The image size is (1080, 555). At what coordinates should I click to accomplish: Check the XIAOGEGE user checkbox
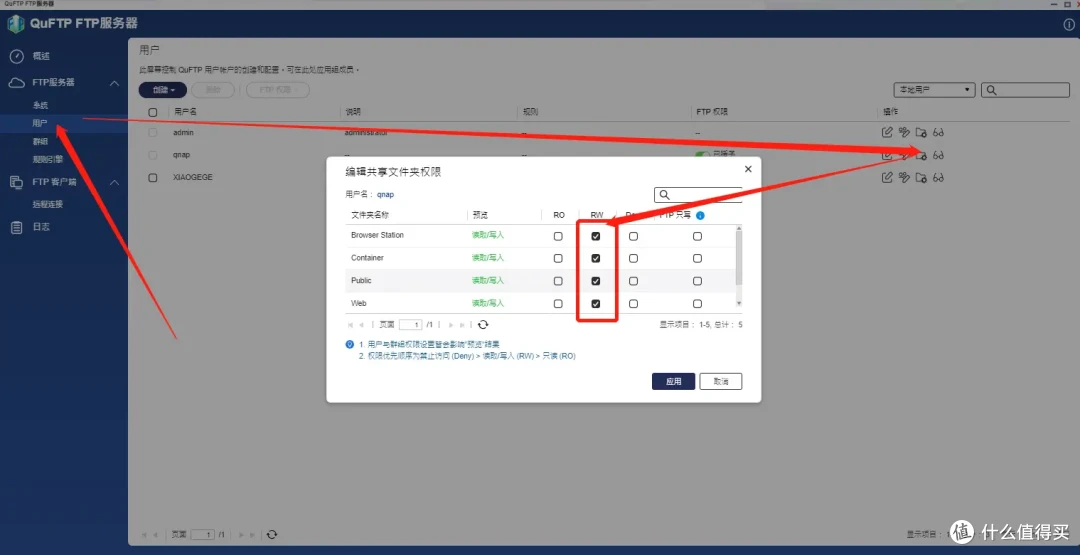click(153, 178)
